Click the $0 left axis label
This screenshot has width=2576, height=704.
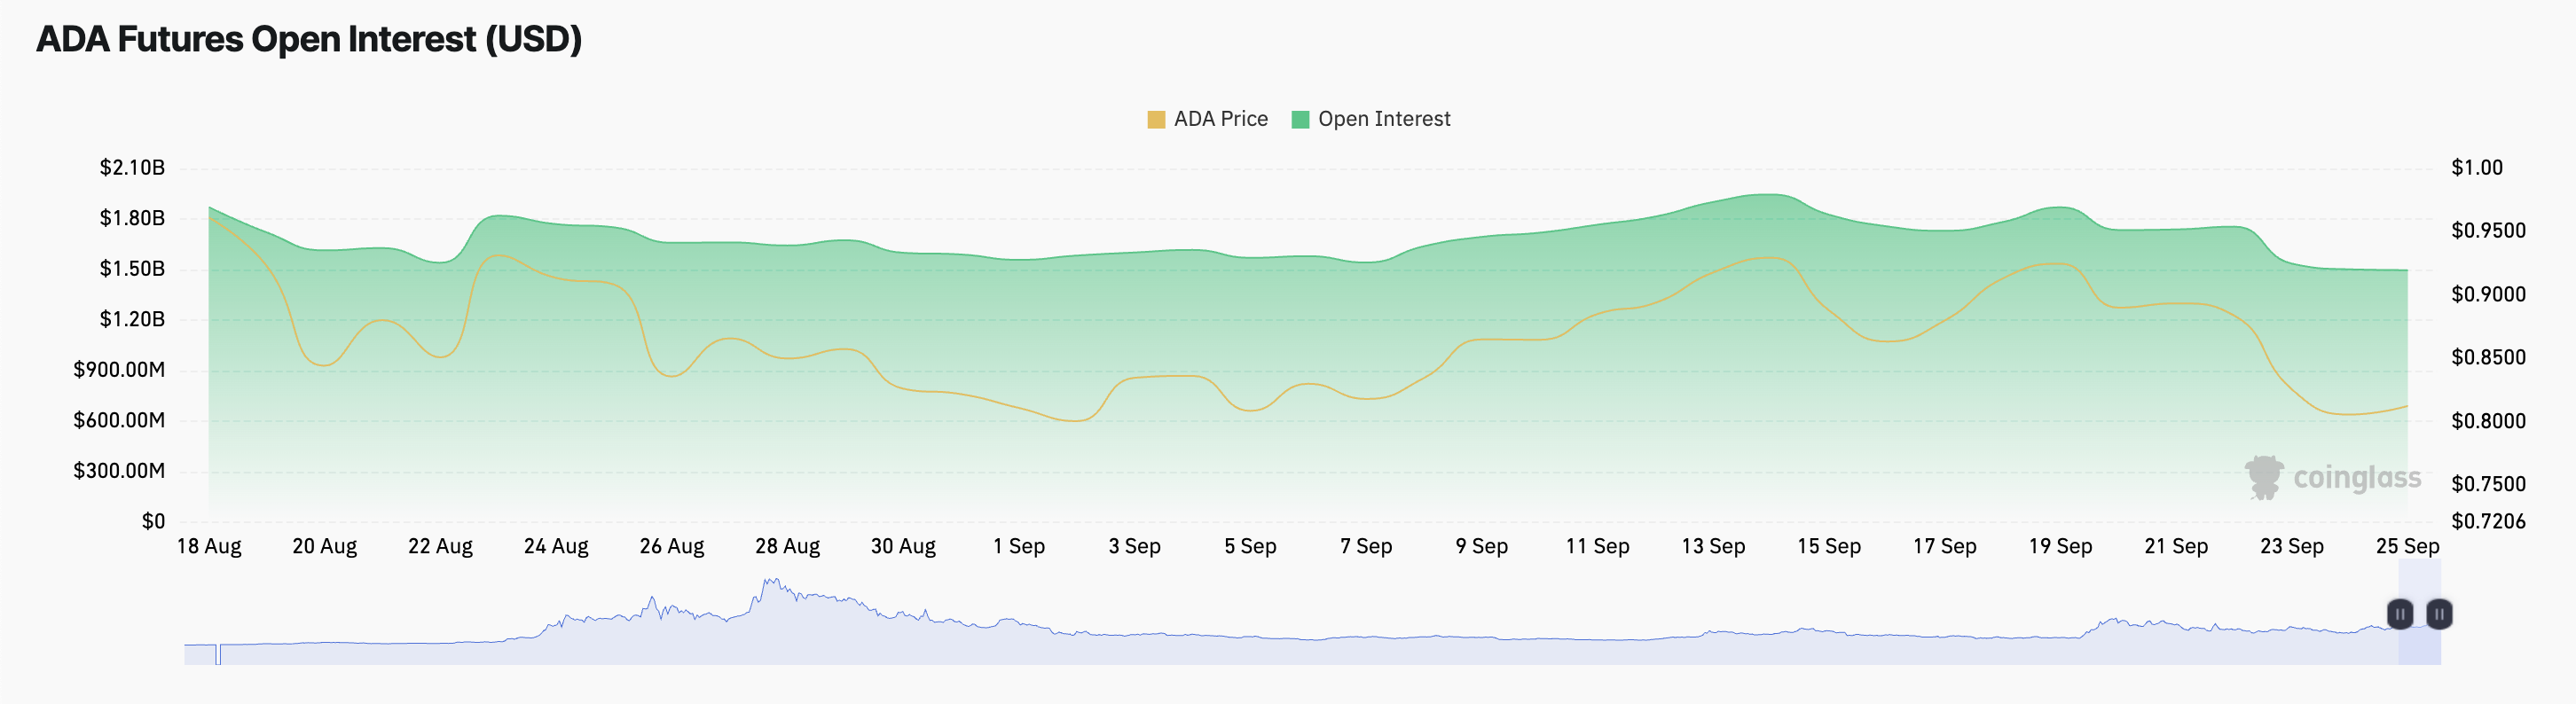click(153, 521)
